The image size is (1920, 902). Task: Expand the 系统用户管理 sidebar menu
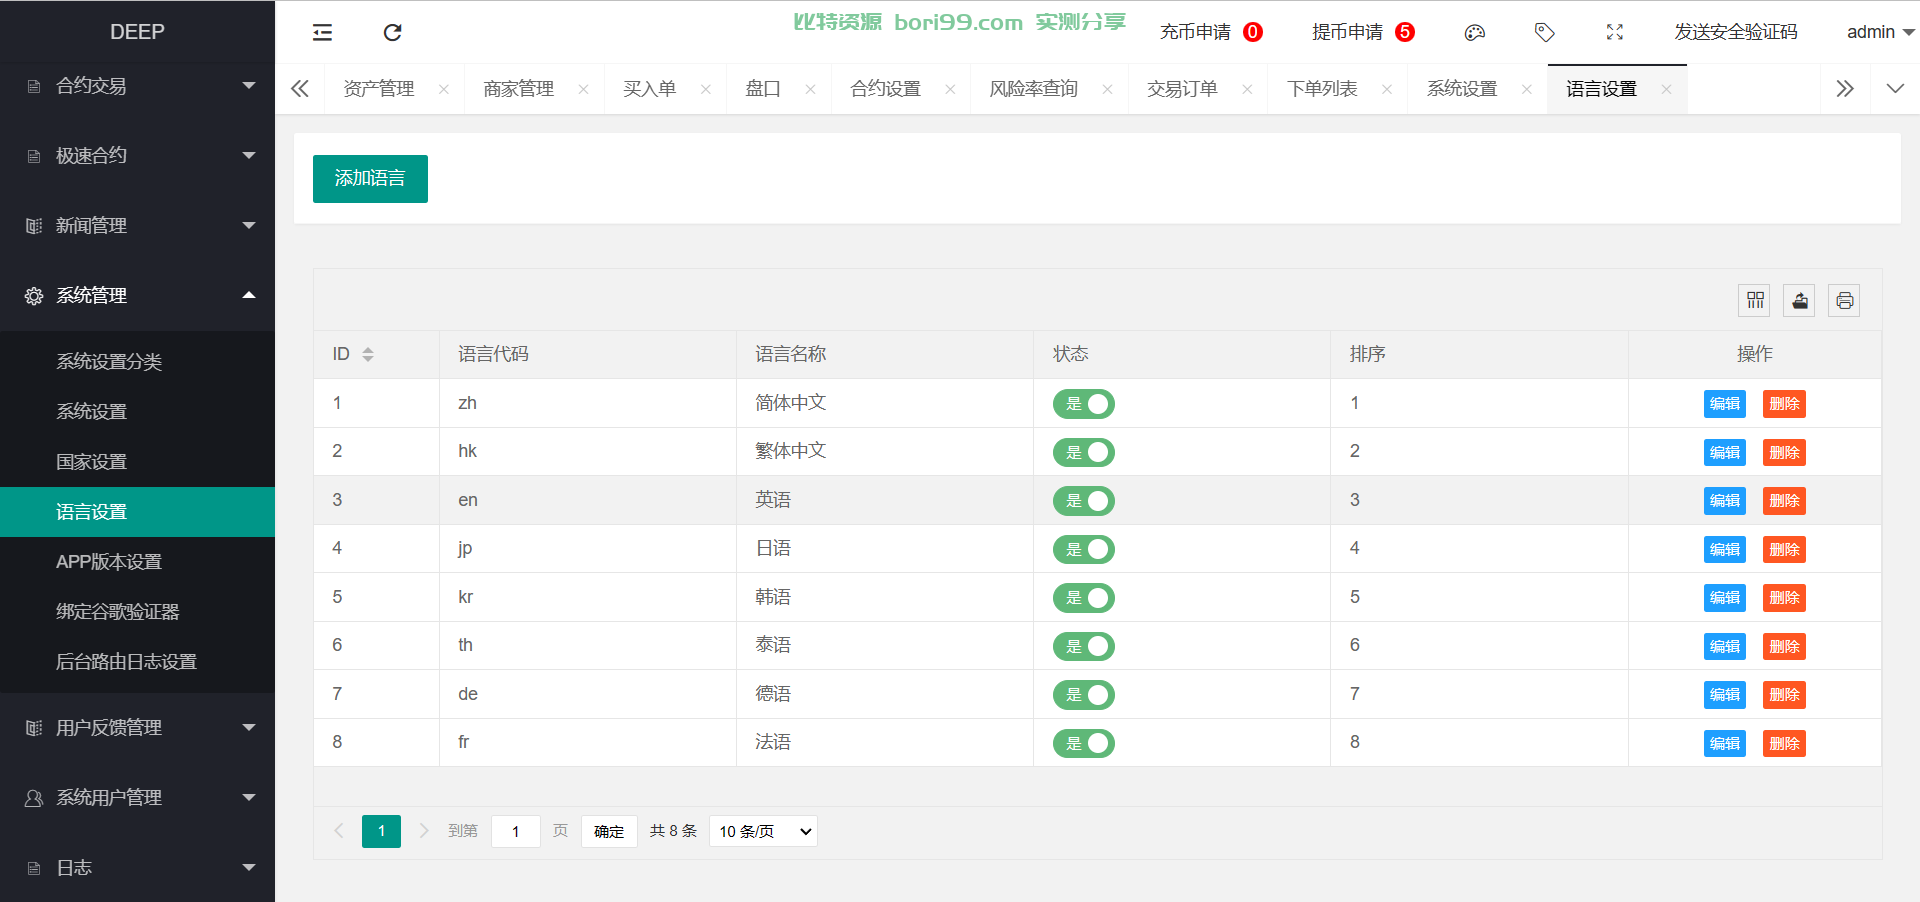pos(137,798)
